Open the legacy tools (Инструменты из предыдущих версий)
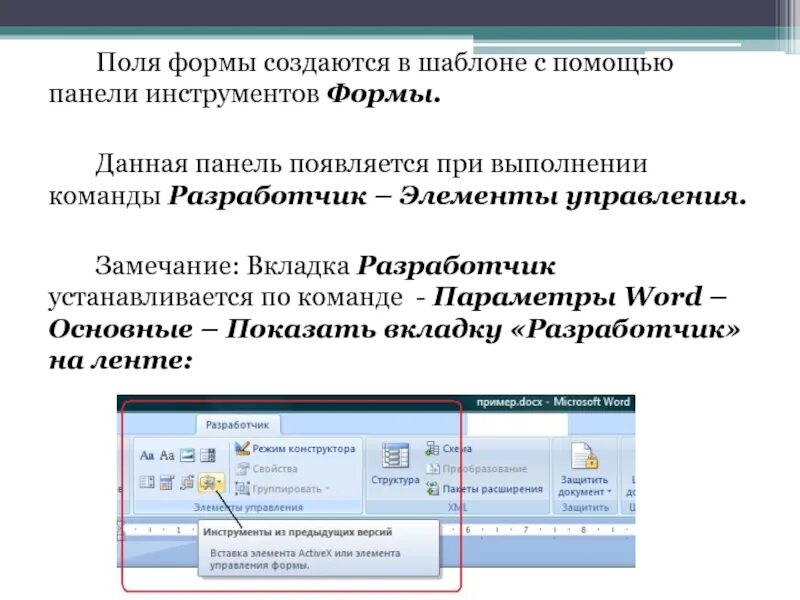Screen dimensions: 800x600 [x=205, y=481]
